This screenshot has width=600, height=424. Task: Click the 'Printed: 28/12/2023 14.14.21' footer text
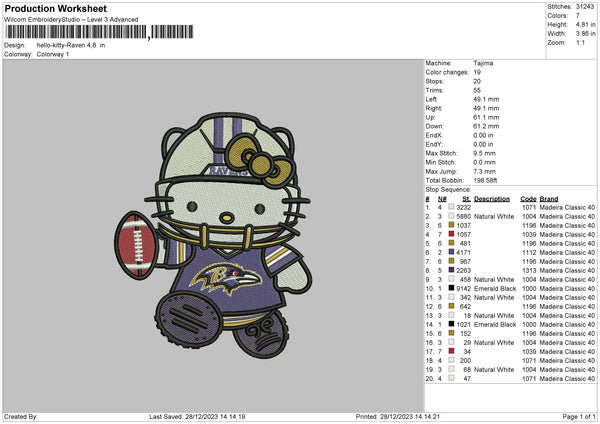coord(398,416)
